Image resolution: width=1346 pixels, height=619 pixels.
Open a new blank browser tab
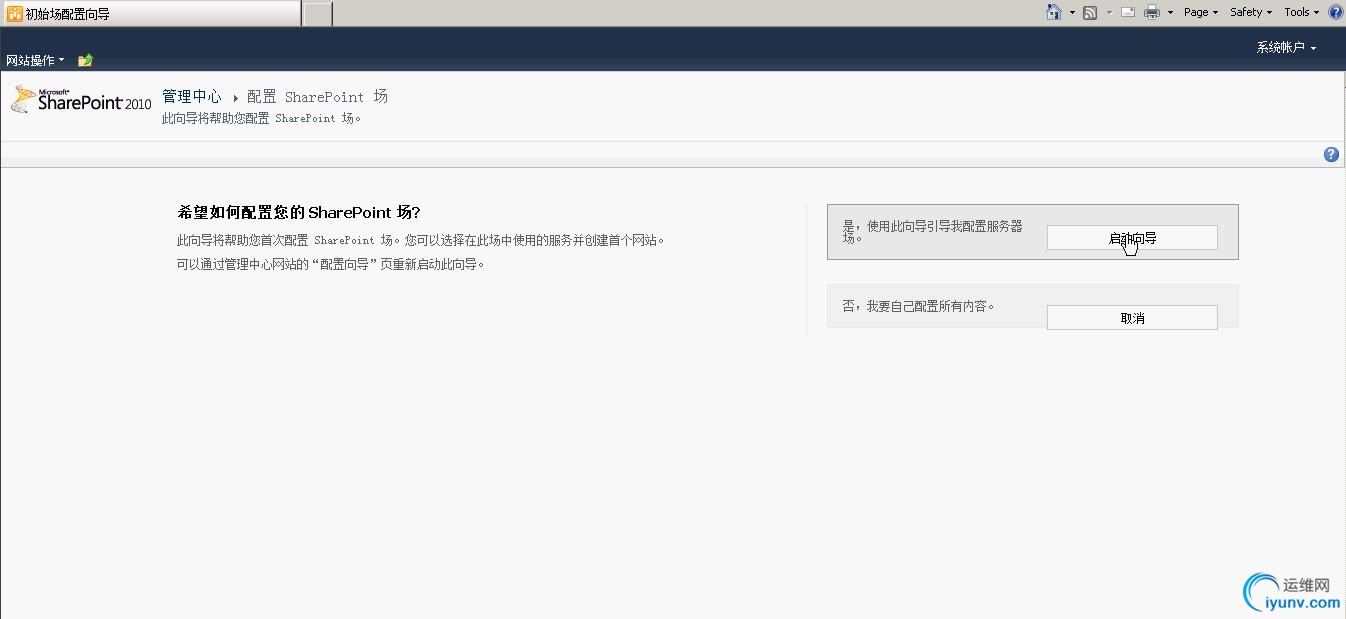coord(317,13)
